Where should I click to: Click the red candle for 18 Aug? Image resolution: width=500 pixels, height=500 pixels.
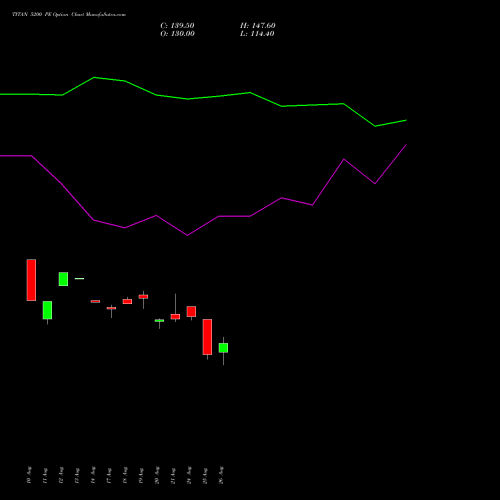(127, 301)
